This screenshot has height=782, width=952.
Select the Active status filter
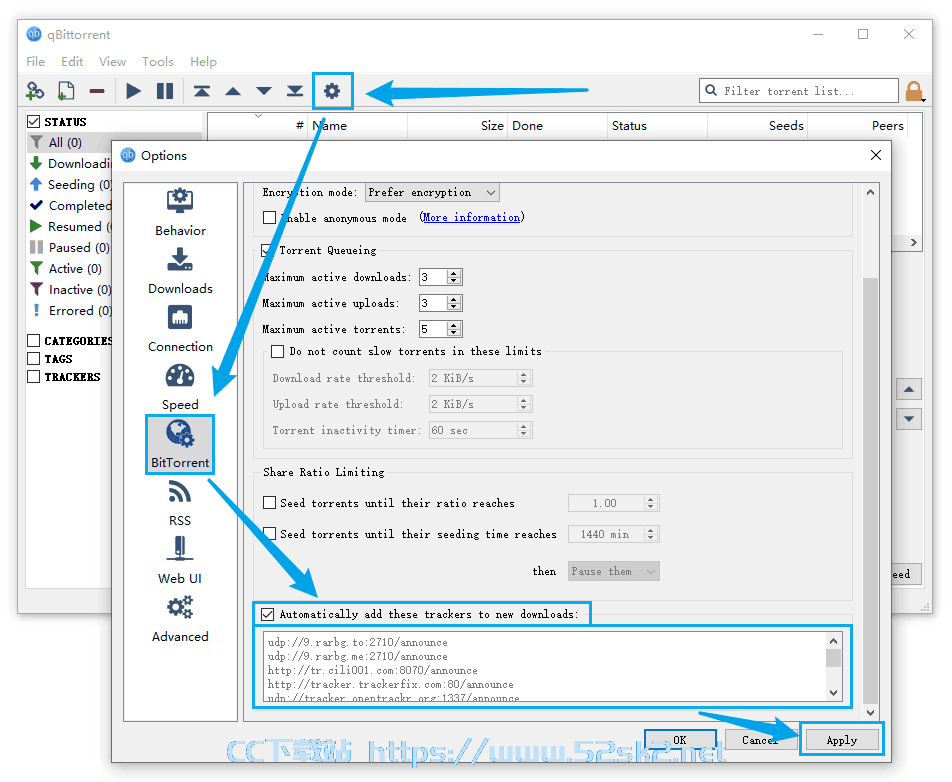66,268
